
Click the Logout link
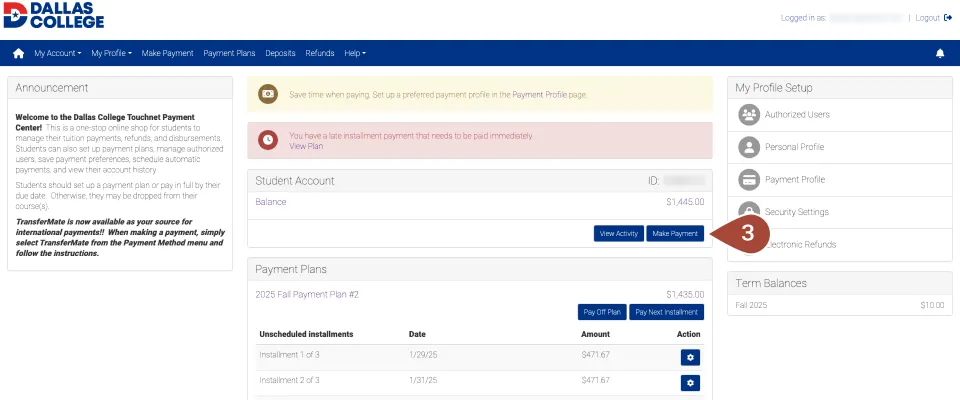928,18
